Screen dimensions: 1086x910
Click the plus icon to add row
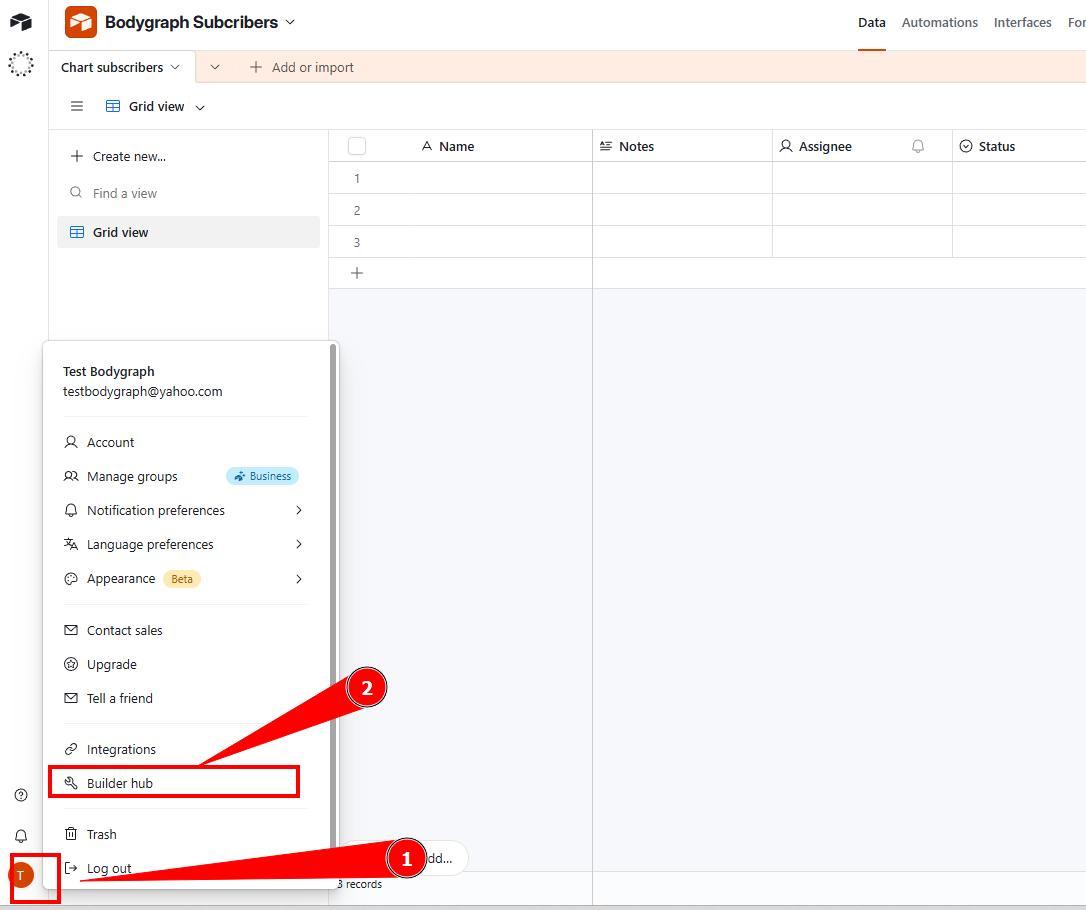(x=357, y=273)
